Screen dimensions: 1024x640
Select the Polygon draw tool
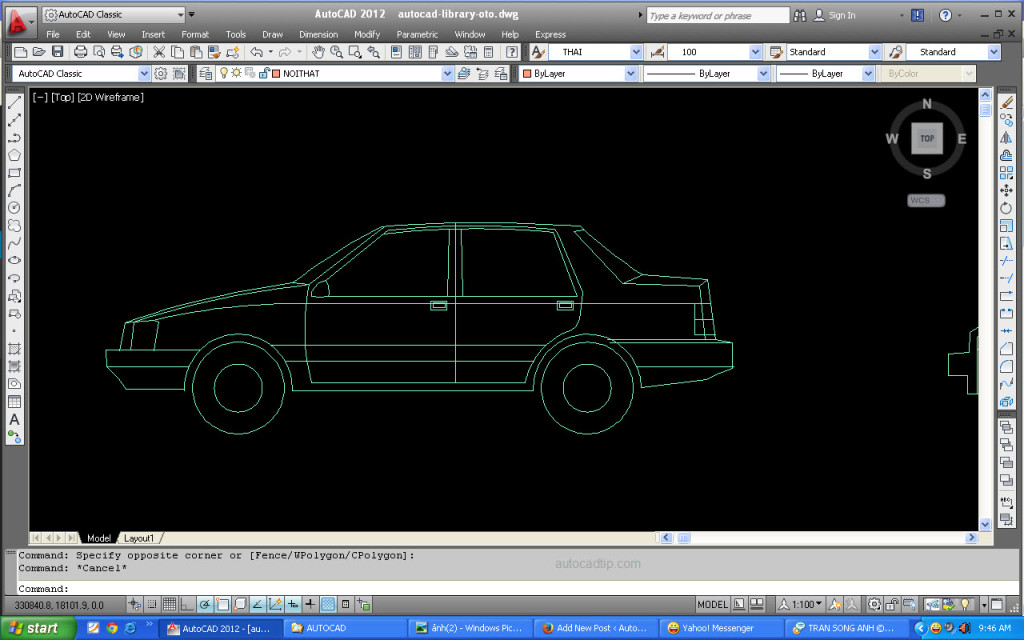(x=14, y=155)
